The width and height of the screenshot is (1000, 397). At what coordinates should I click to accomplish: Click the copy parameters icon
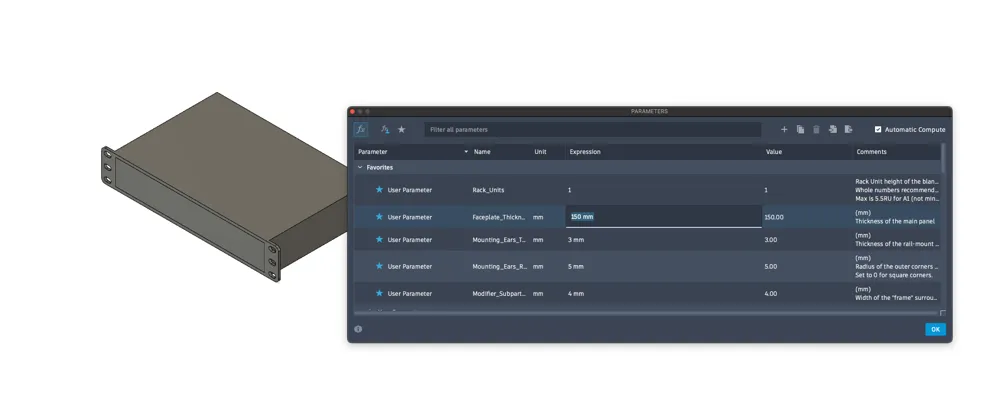[800, 130]
